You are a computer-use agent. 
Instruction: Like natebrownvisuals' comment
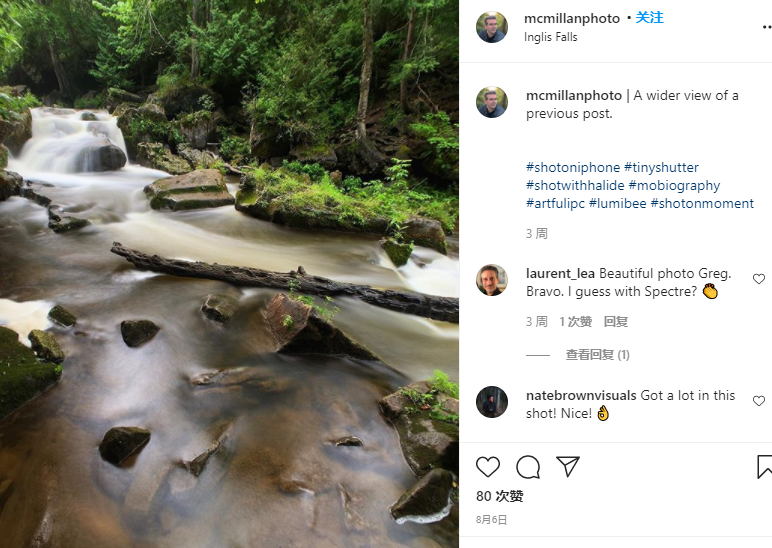click(x=759, y=401)
